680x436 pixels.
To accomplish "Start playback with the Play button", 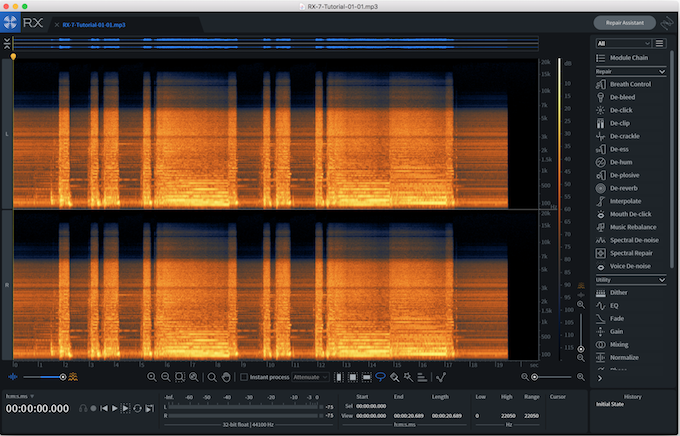I will point(114,409).
